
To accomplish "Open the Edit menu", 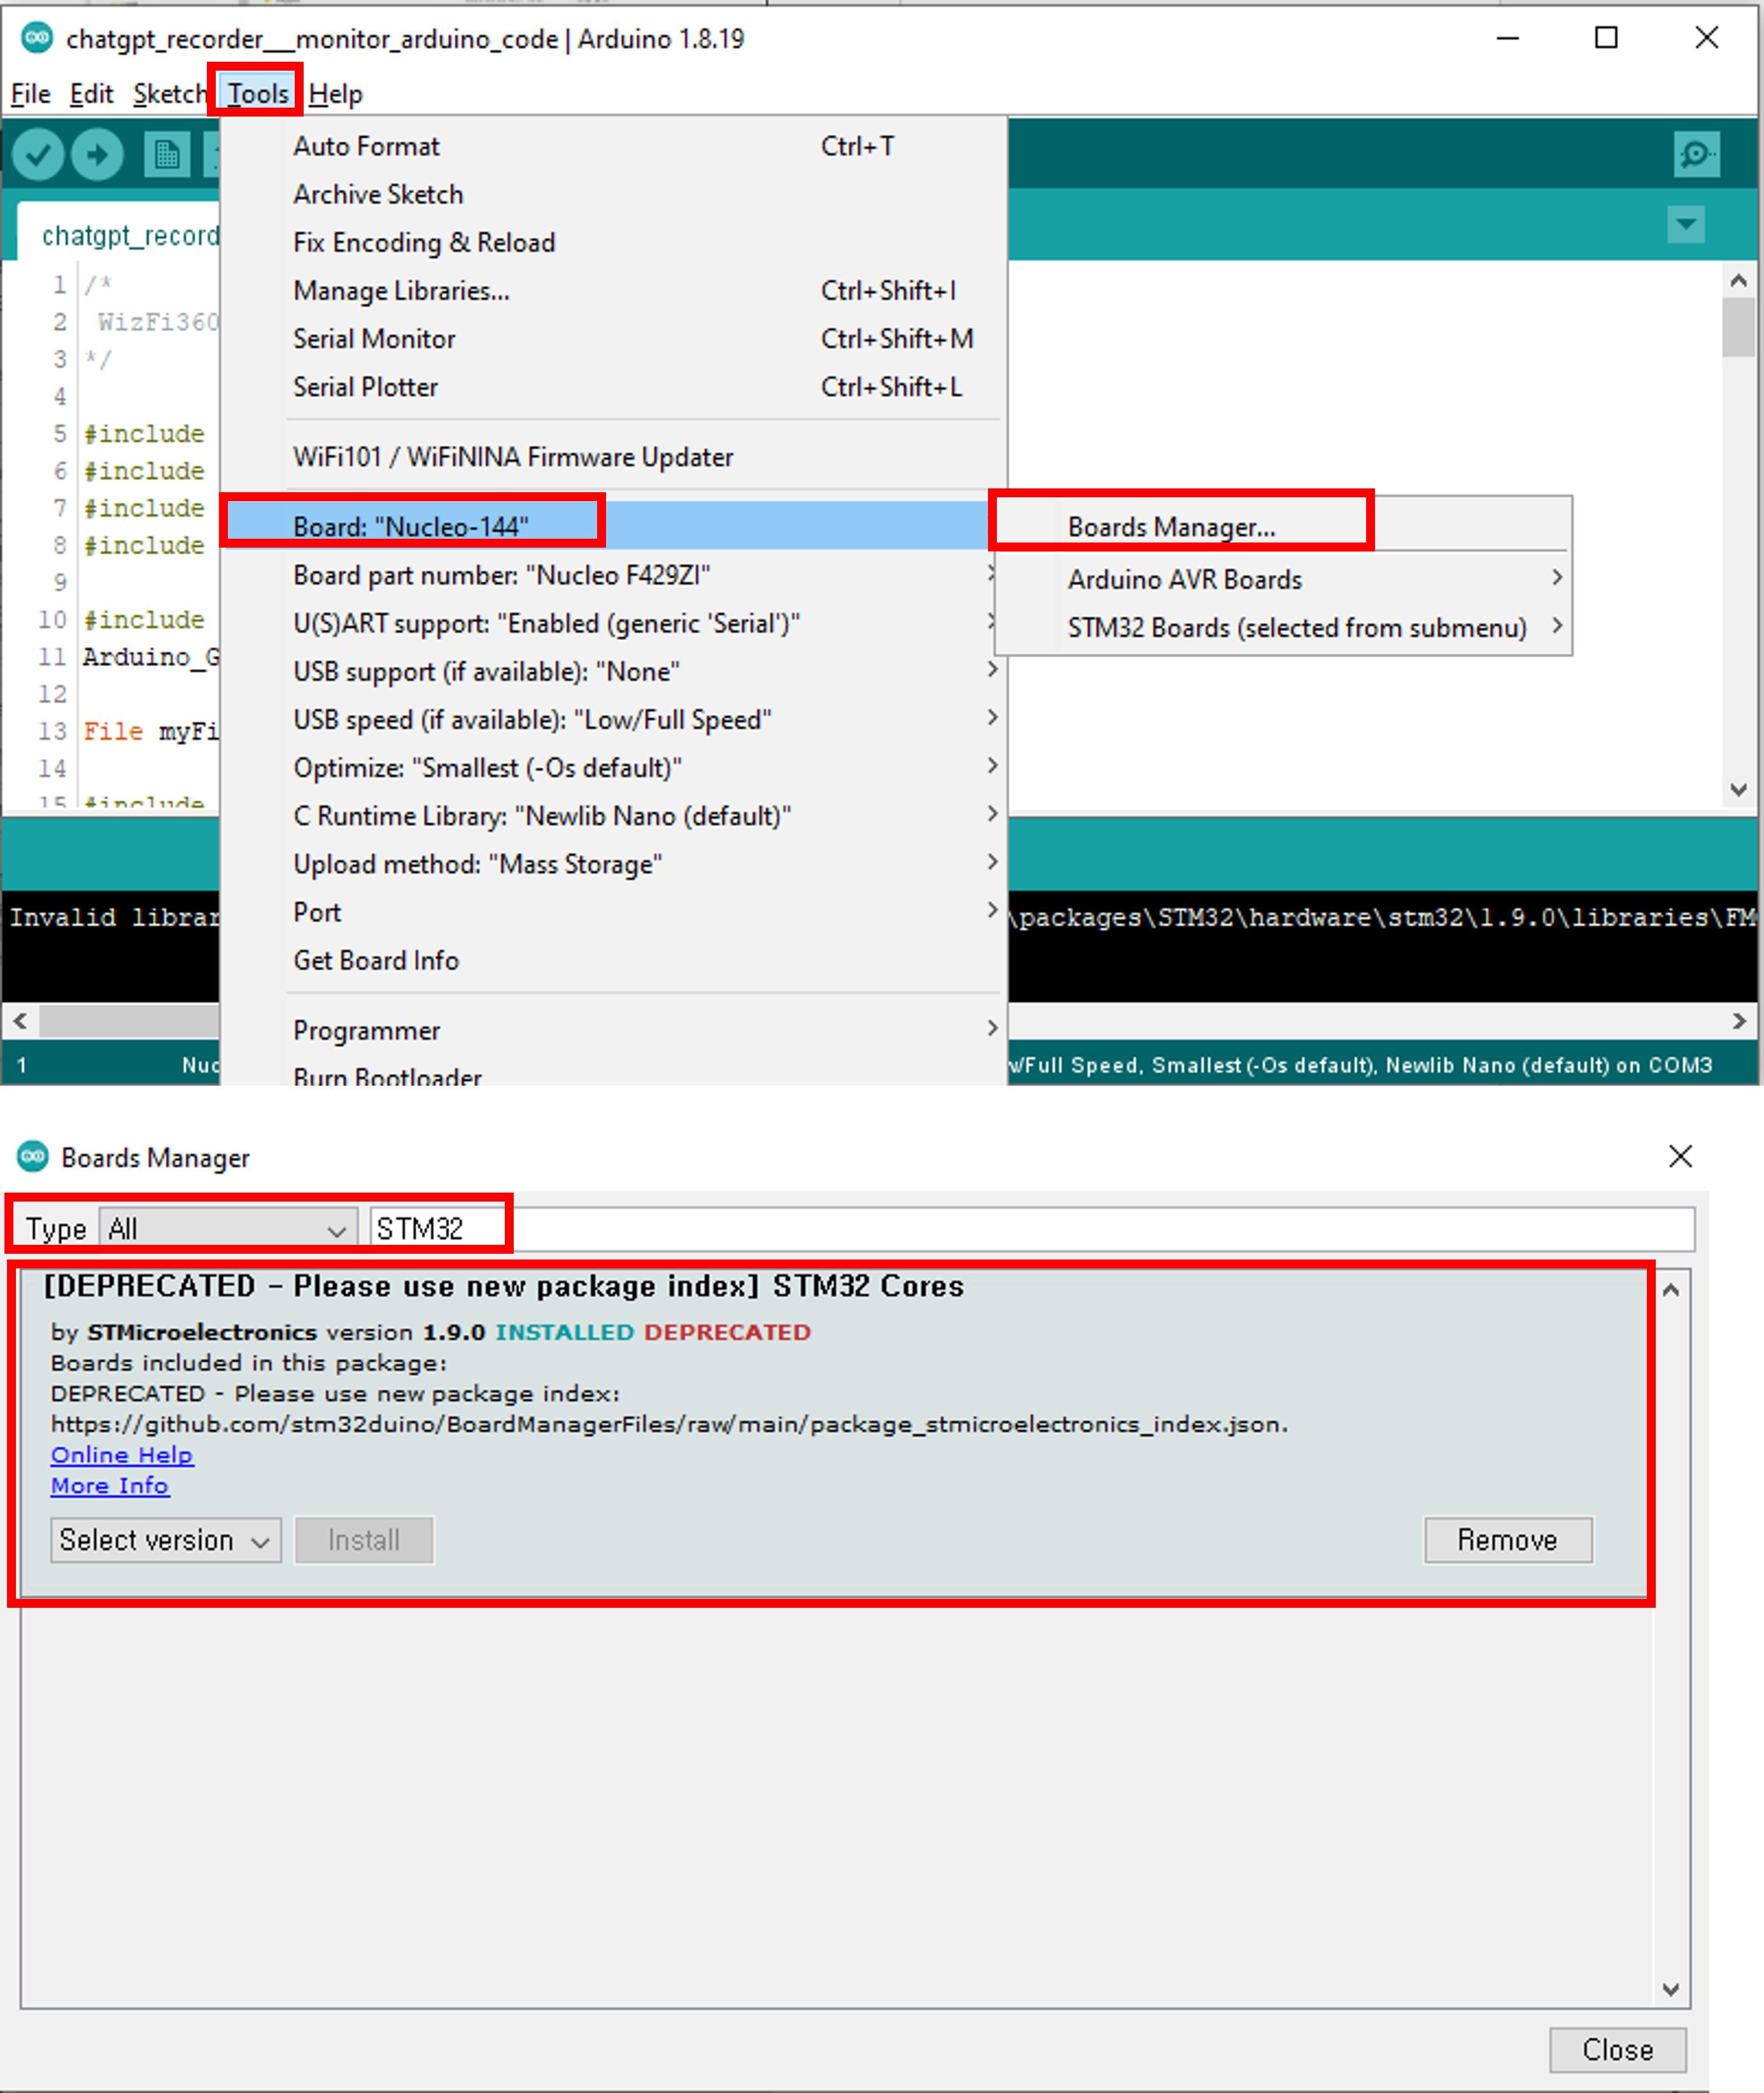I will tap(91, 94).
